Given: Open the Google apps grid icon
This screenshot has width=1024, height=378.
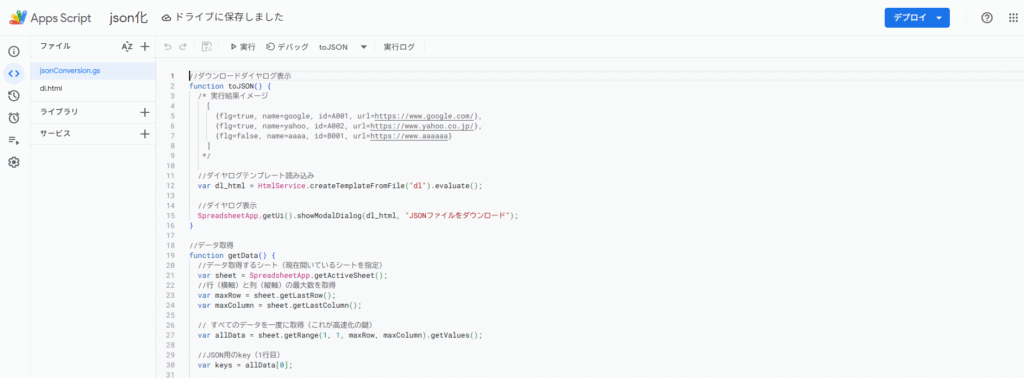Looking at the screenshot, I should (x=1014, y=18).
